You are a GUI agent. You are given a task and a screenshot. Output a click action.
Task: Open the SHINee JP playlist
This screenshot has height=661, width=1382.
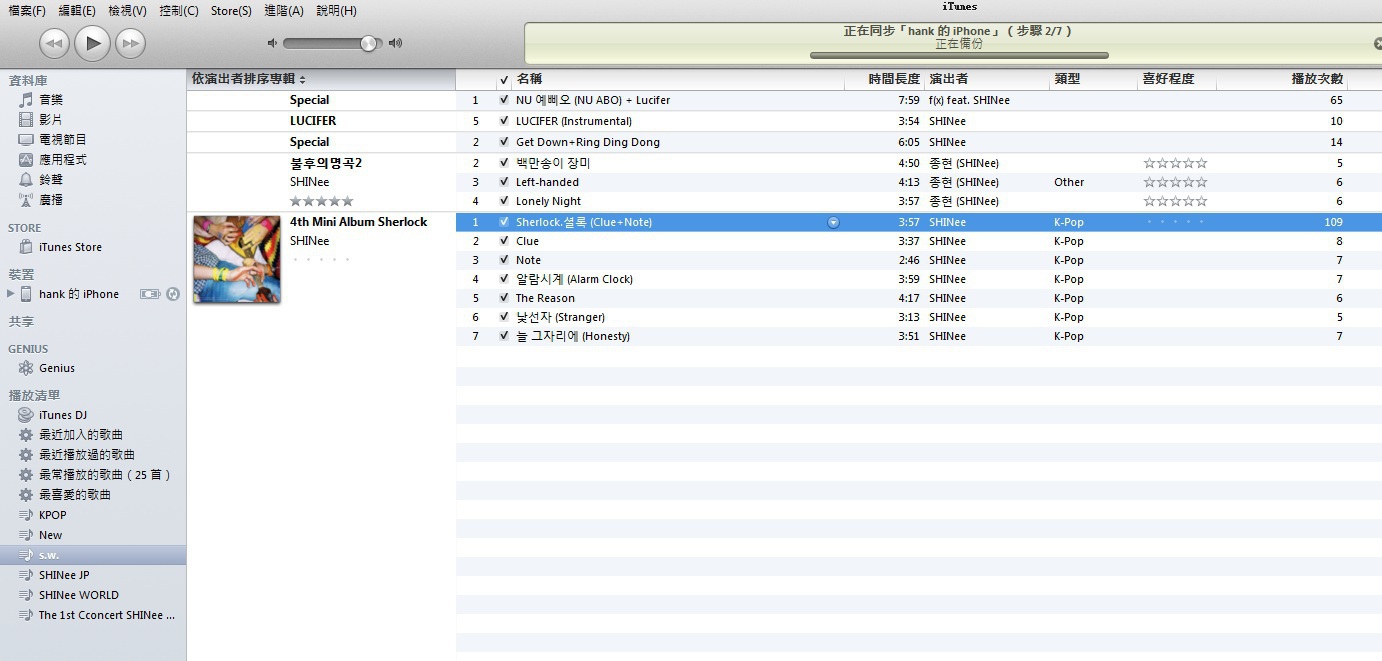[64, 575]
